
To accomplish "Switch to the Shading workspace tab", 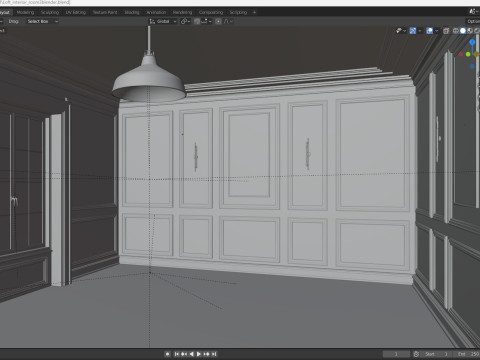I will [x=132, y=12].
